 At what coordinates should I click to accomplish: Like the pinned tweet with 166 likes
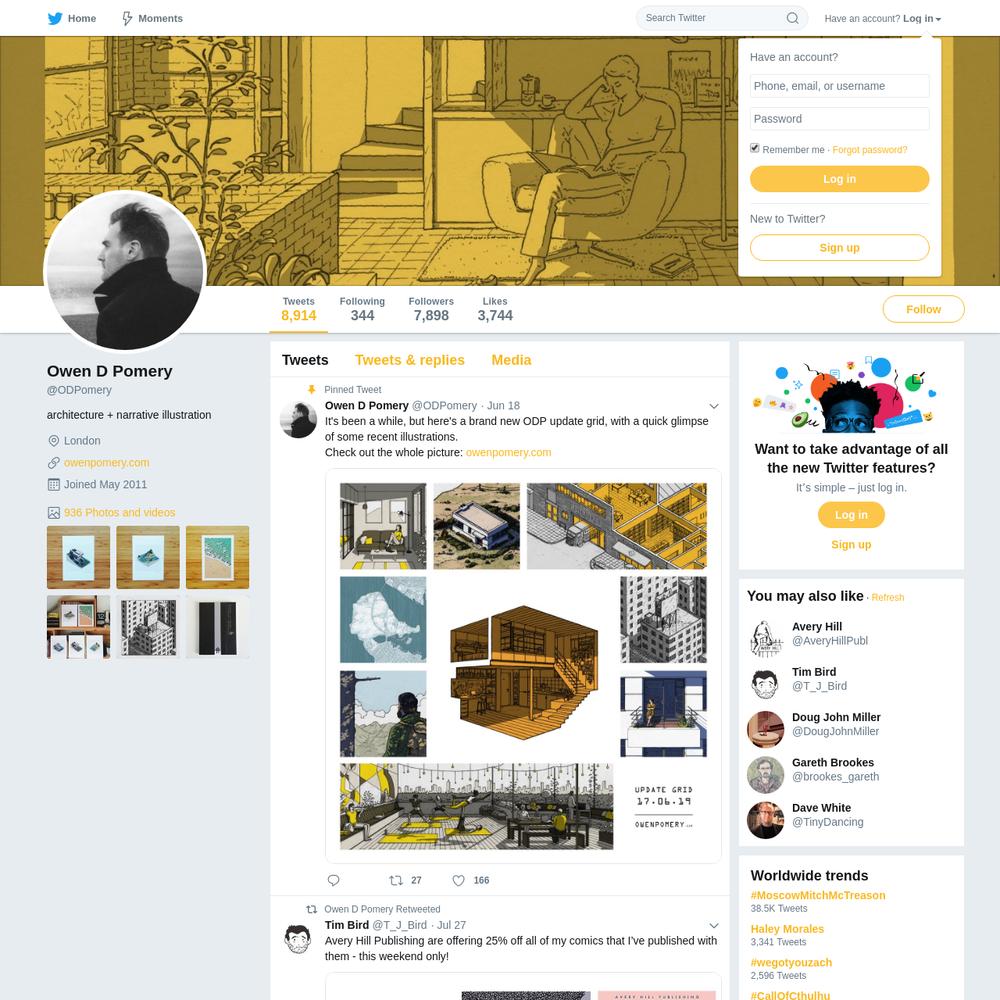(x=458, y=880)
